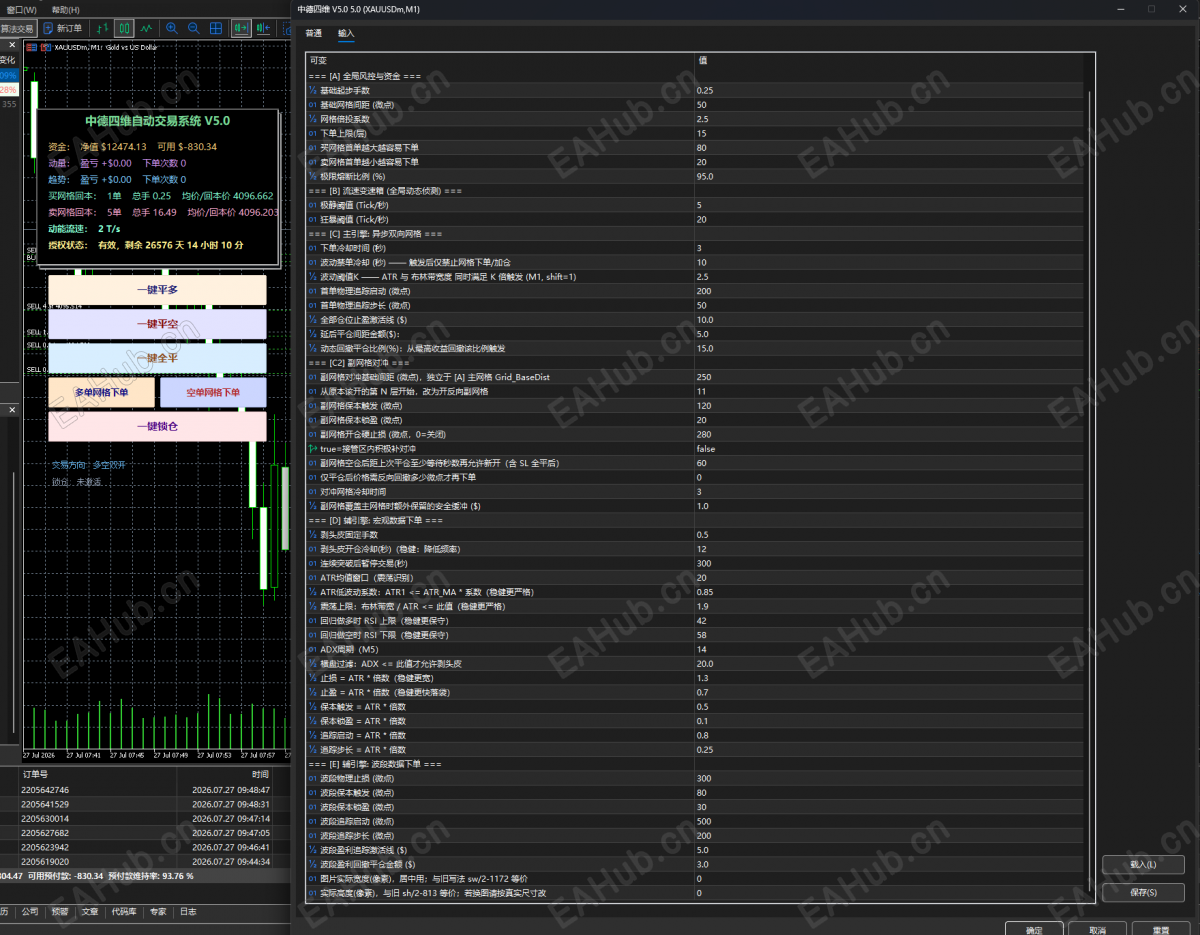1200x935 pixels.
Task: Open the 文章 articles tab in toolbox
Action: click(90, 912)
